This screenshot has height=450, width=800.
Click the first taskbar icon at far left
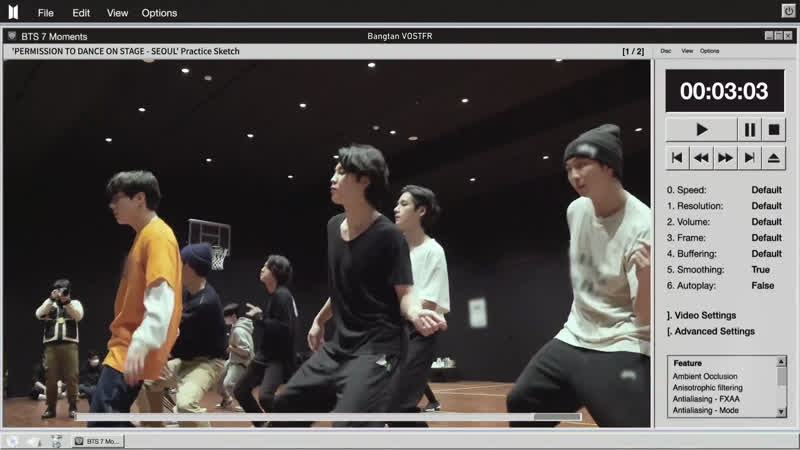tap(13, 441)
